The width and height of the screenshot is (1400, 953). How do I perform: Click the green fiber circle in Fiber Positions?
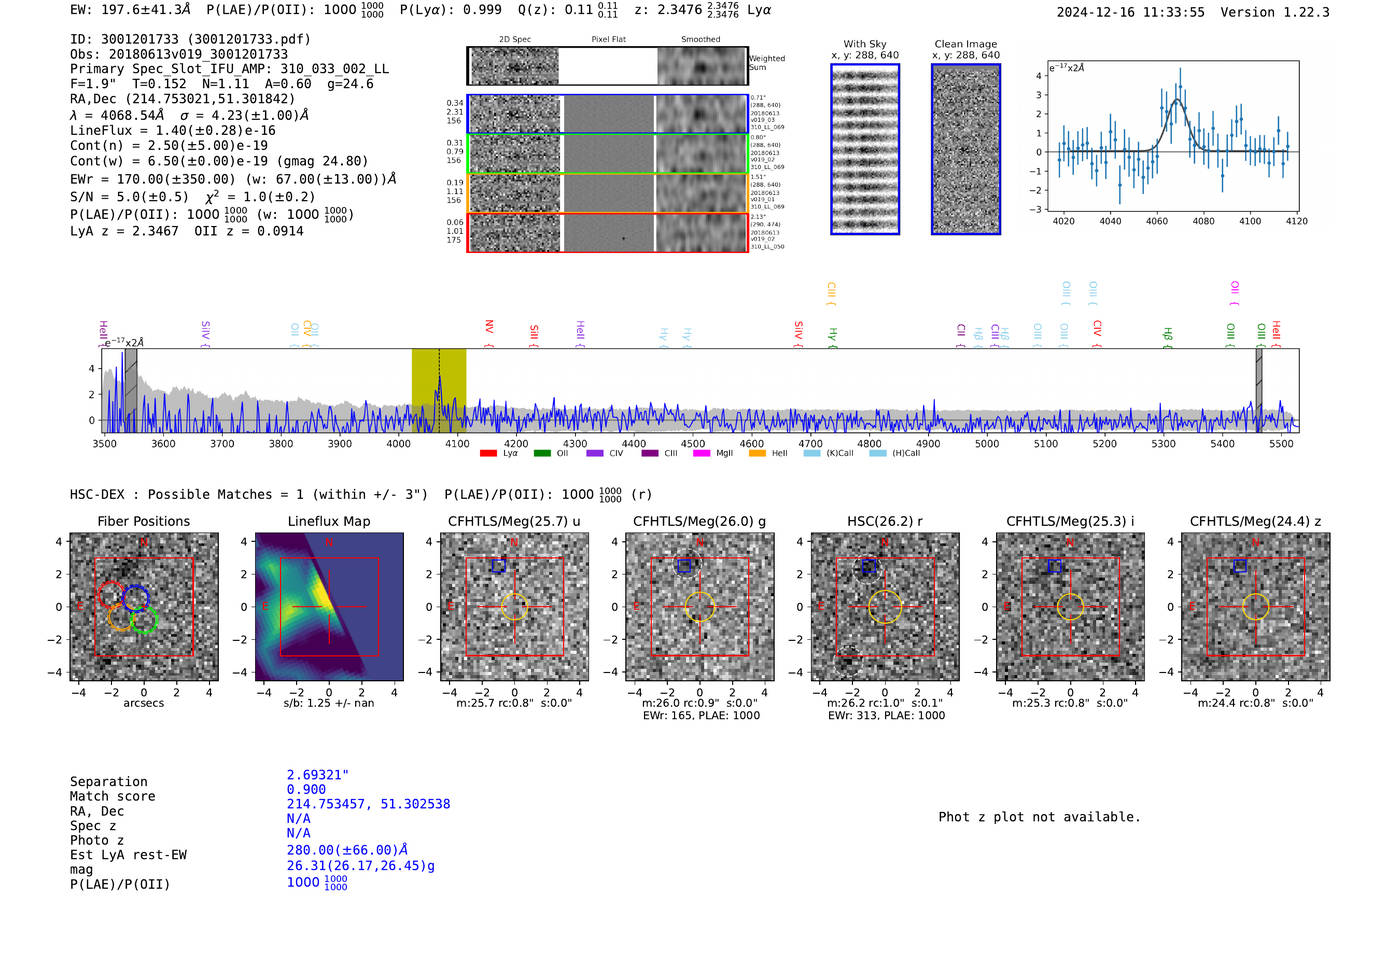click(145, 621)
